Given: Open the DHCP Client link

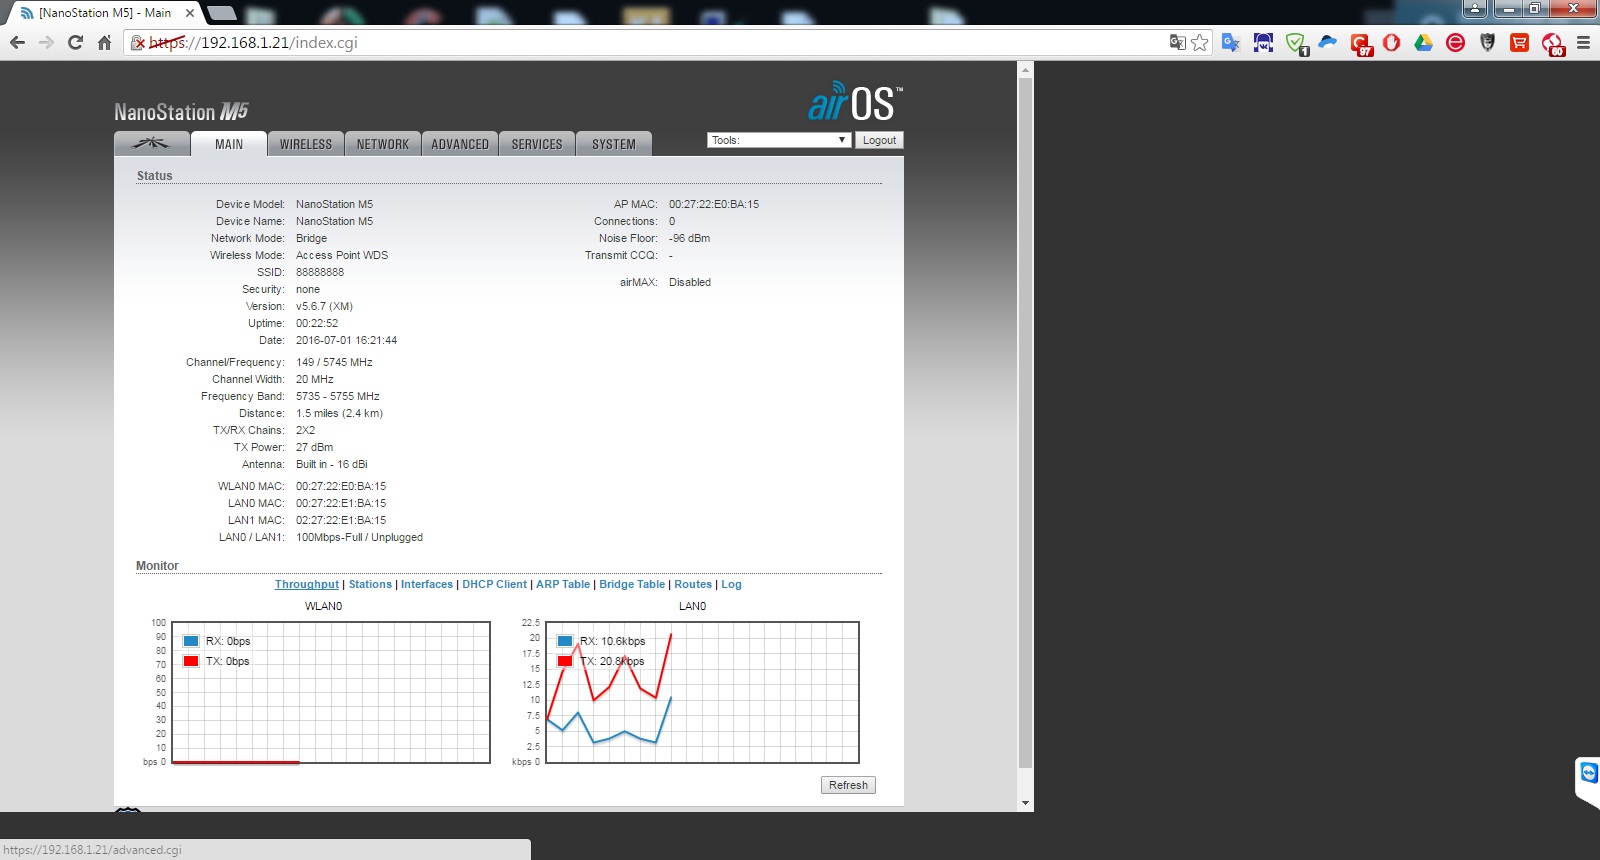Looking at the screenshot, I should [494, 584].
